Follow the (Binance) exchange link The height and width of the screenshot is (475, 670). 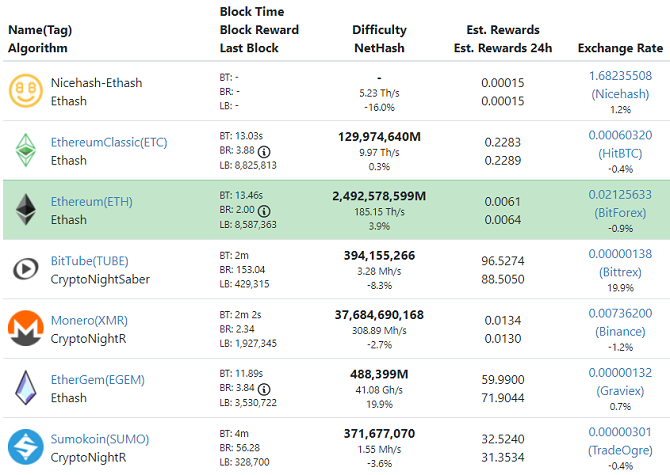(620, 331)
